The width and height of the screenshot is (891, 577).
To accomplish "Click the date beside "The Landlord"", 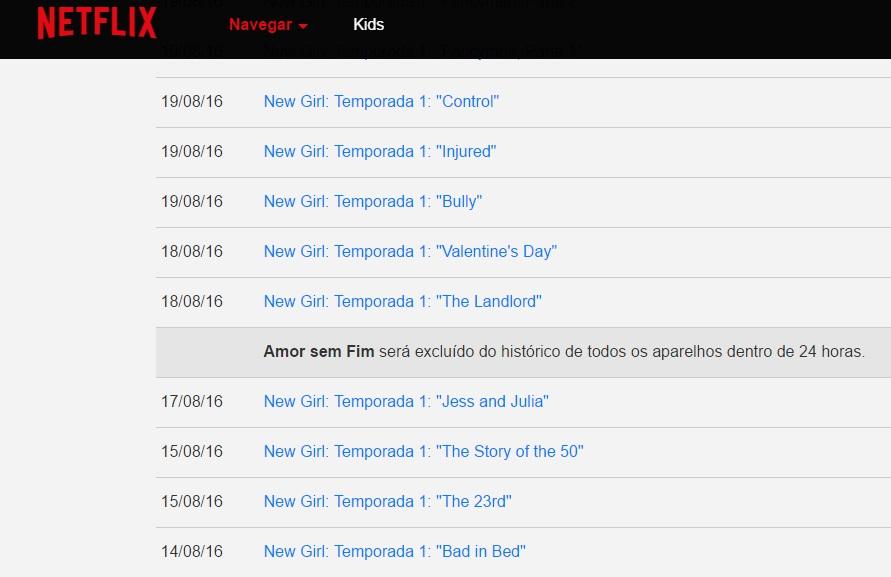I will coord(192,302).
